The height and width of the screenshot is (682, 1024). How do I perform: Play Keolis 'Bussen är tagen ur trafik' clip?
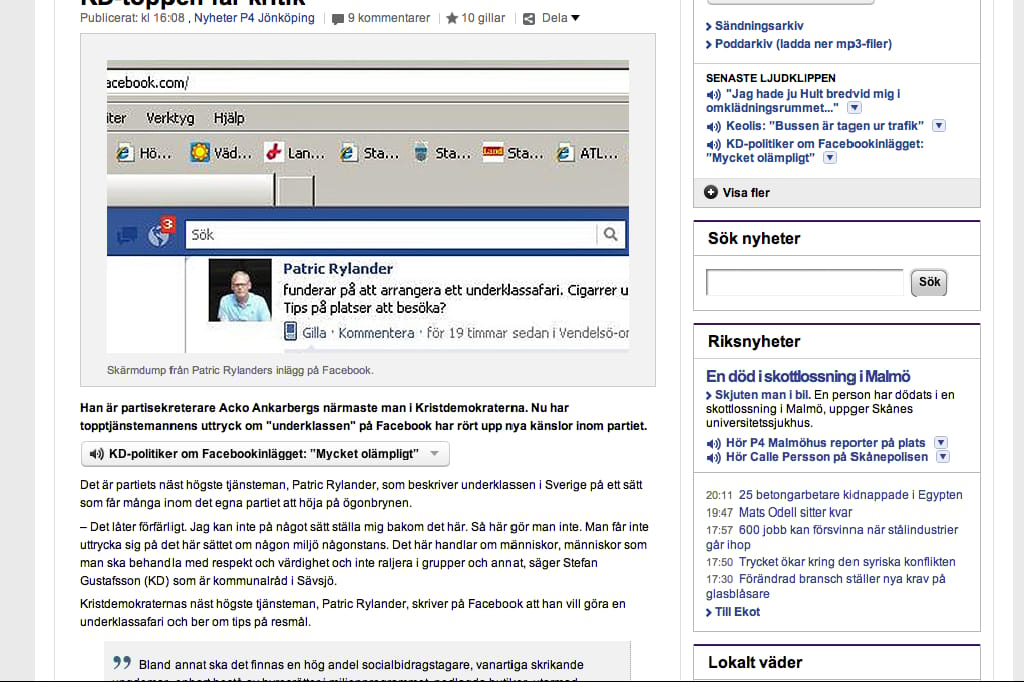tap(825, 125)
